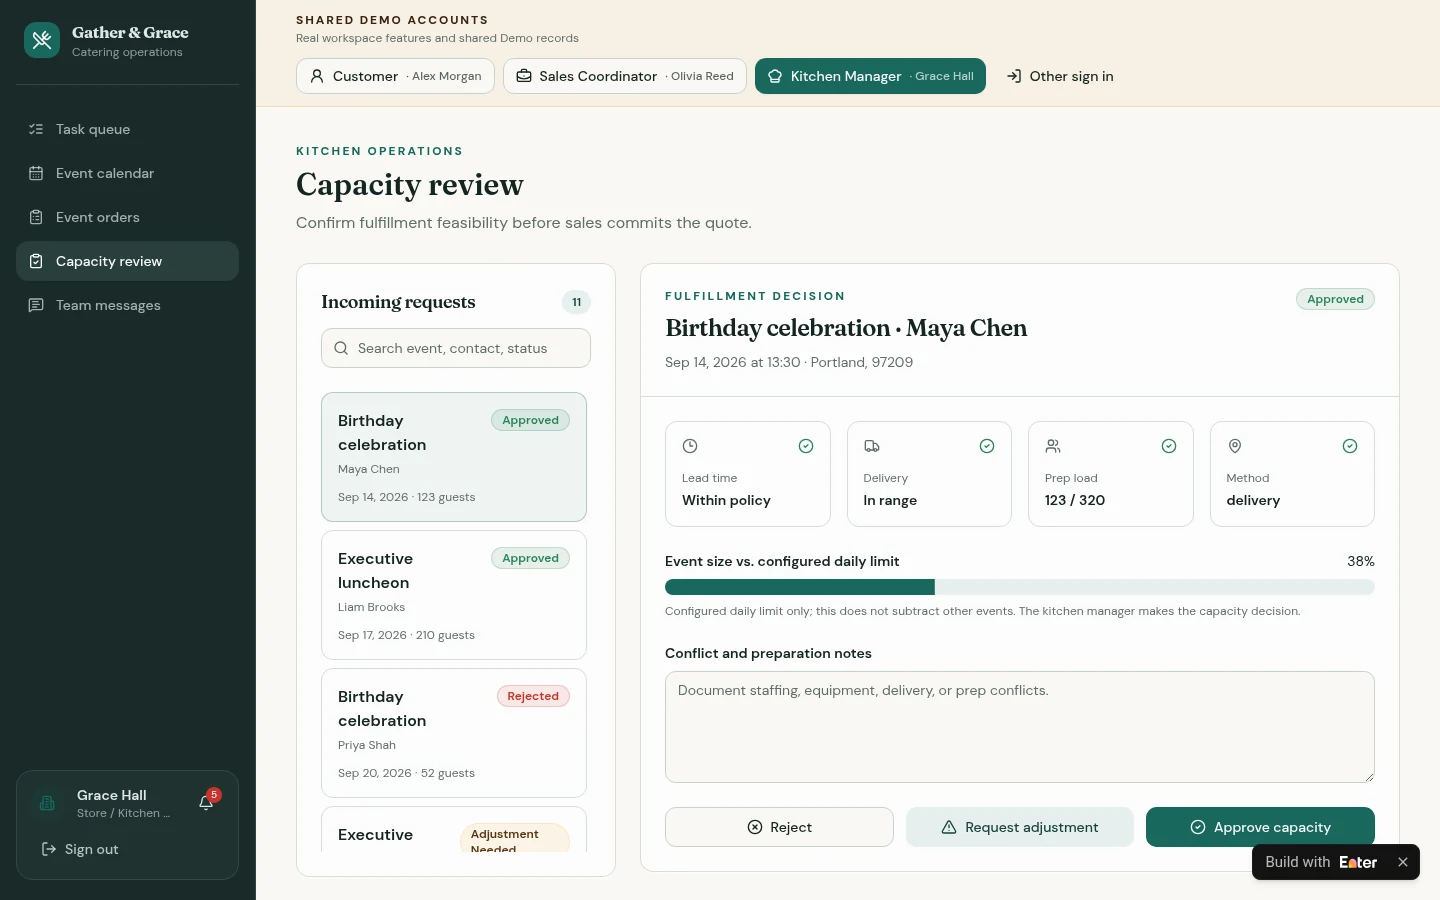Click the Gather & Grace logo icon
The image size is (1440, 900).
point(42,40)
